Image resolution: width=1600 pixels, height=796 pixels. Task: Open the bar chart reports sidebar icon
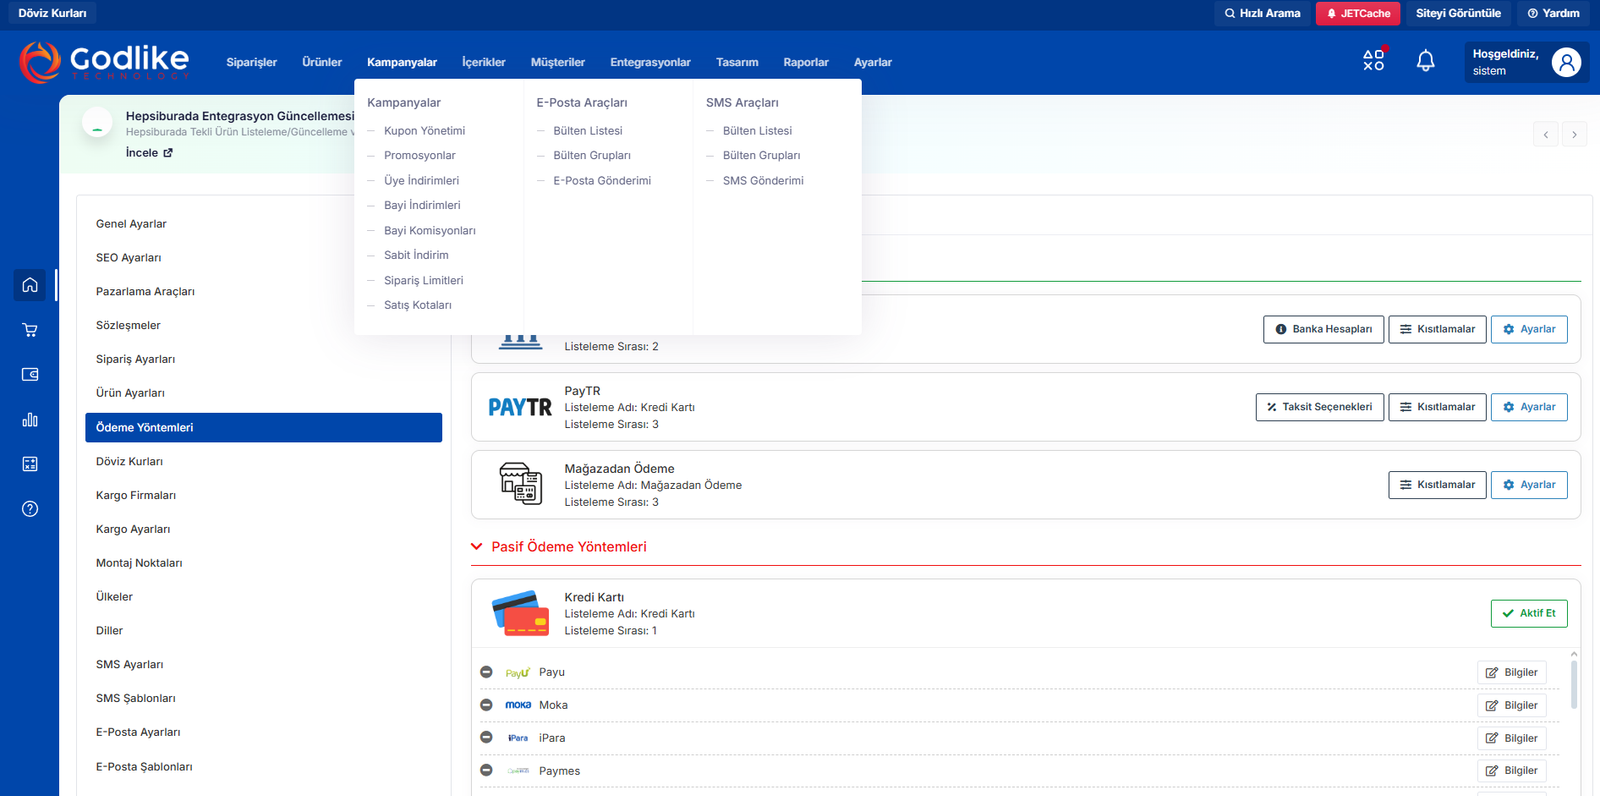click(30, 420)
